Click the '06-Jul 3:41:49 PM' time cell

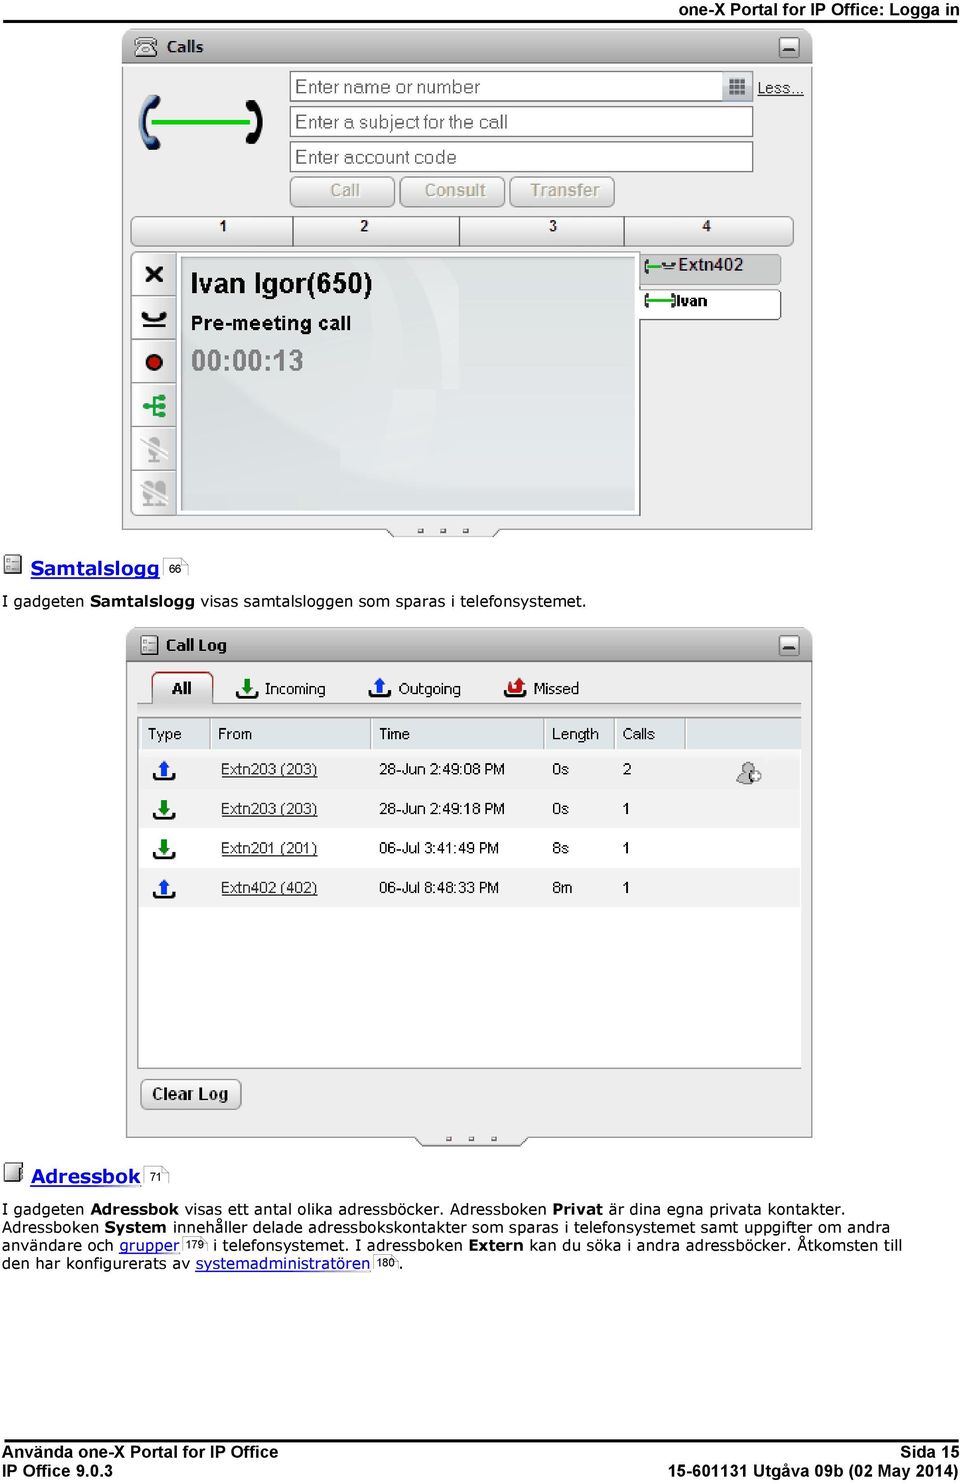click(439, 848)
